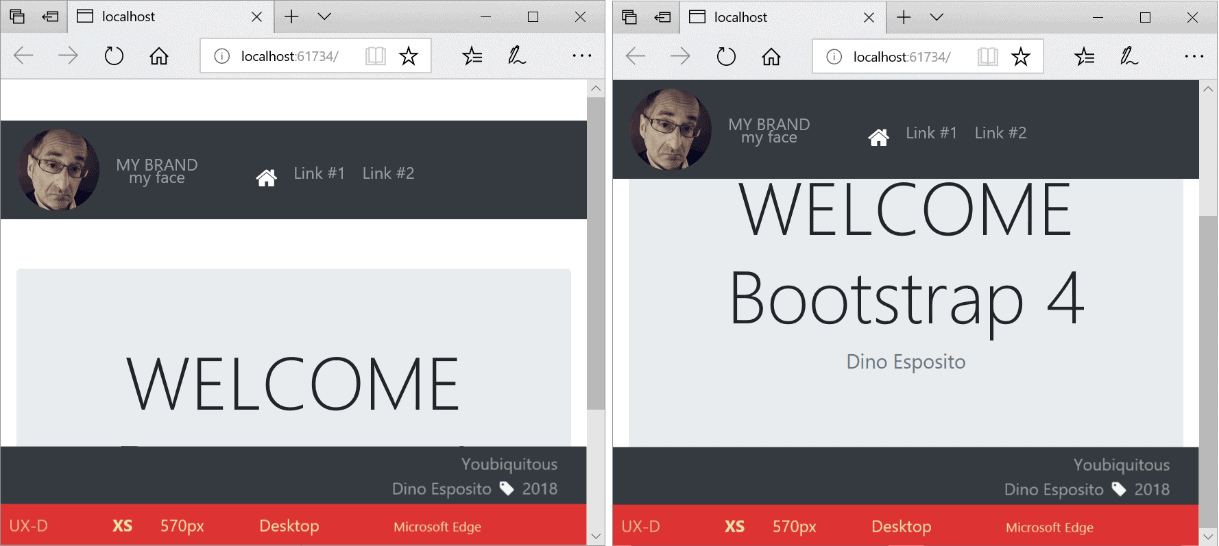The width and height of the screenshot is (1219, 546).
Task: Click 'Bootstrap 4' heading in right window
Action: [x=907, y=298]
